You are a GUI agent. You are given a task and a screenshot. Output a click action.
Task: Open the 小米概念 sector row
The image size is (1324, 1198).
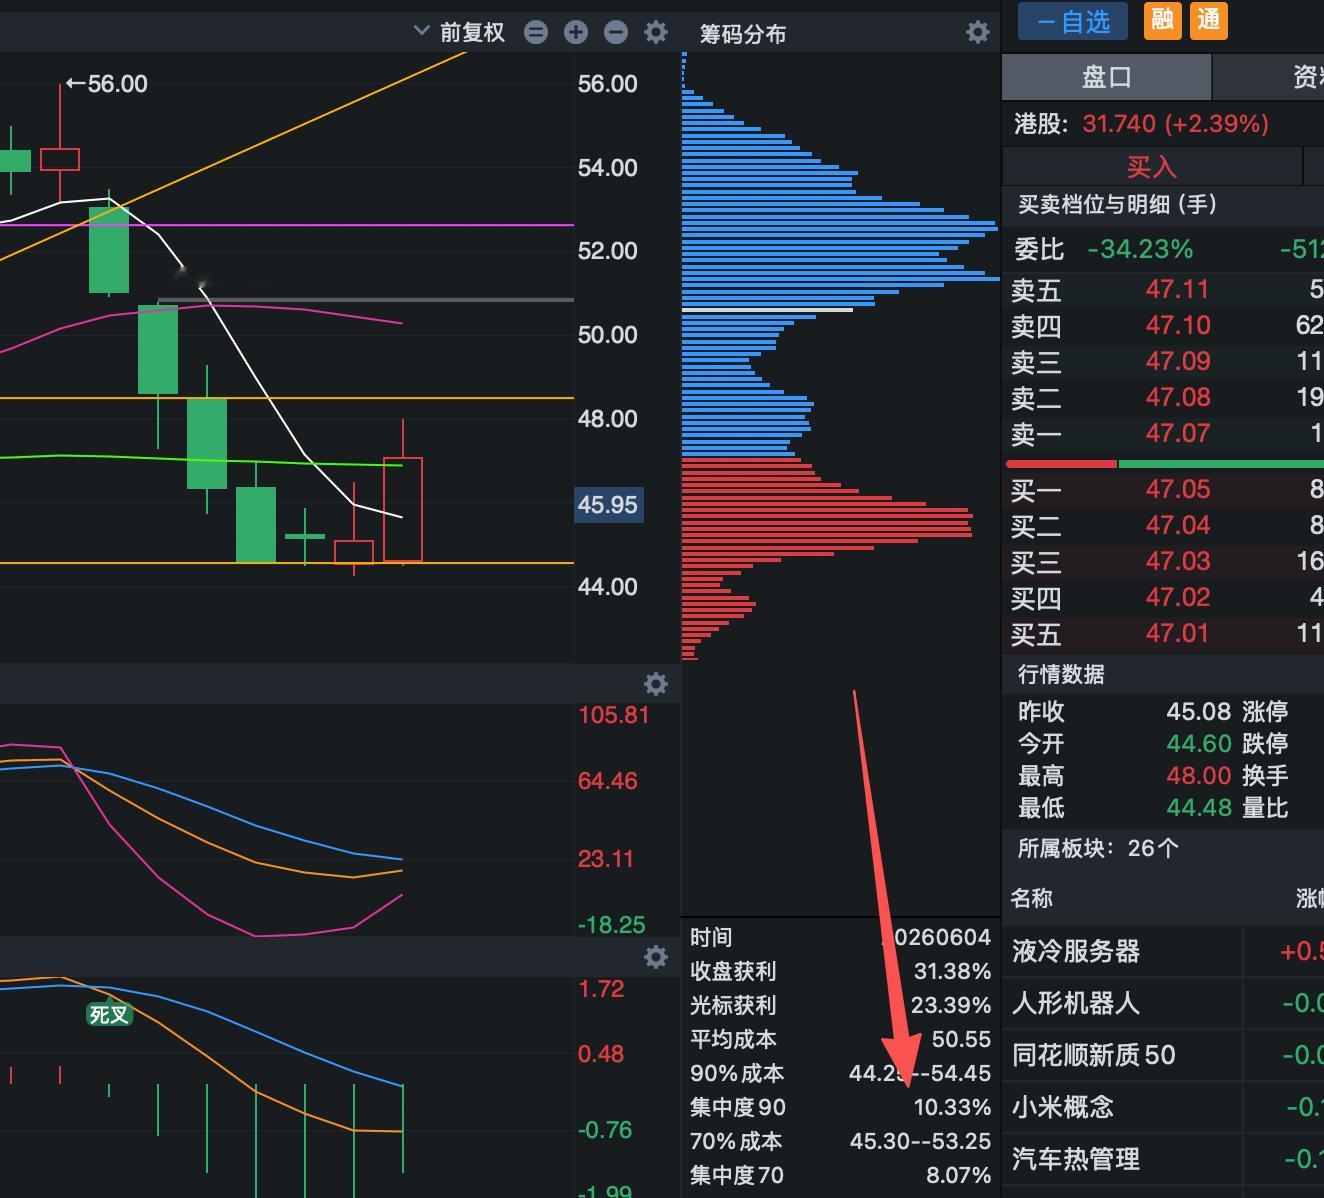1163,1107
